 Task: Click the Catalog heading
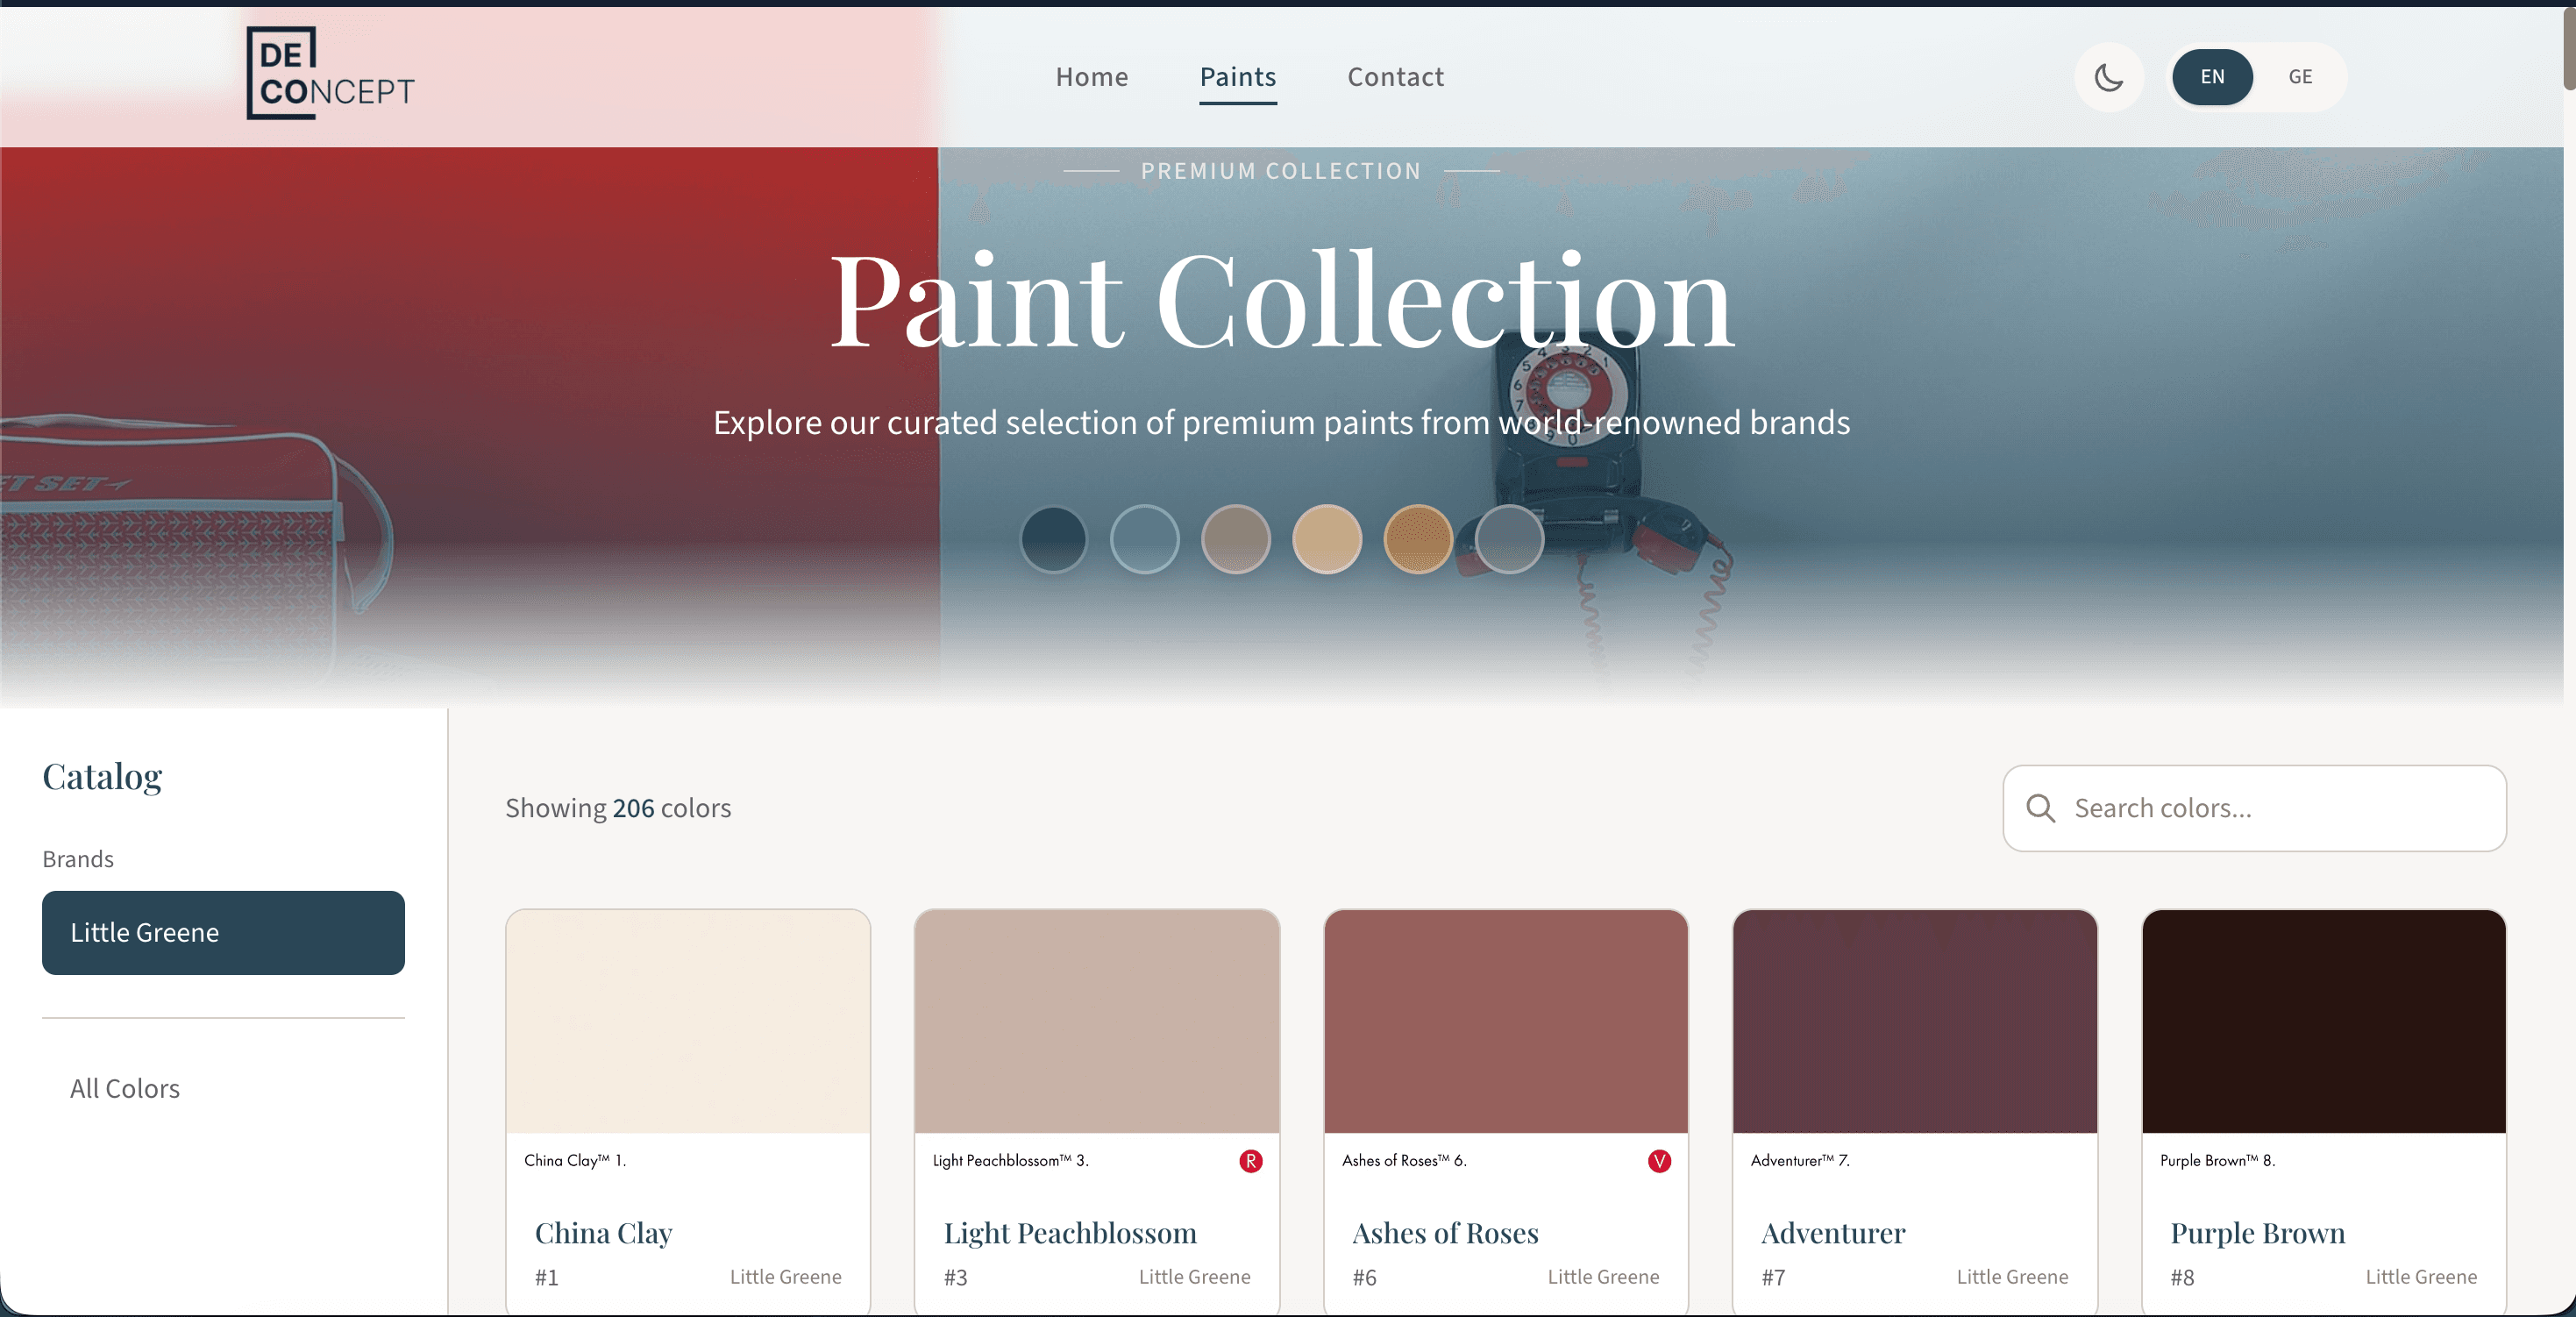[x=102, y=777]
